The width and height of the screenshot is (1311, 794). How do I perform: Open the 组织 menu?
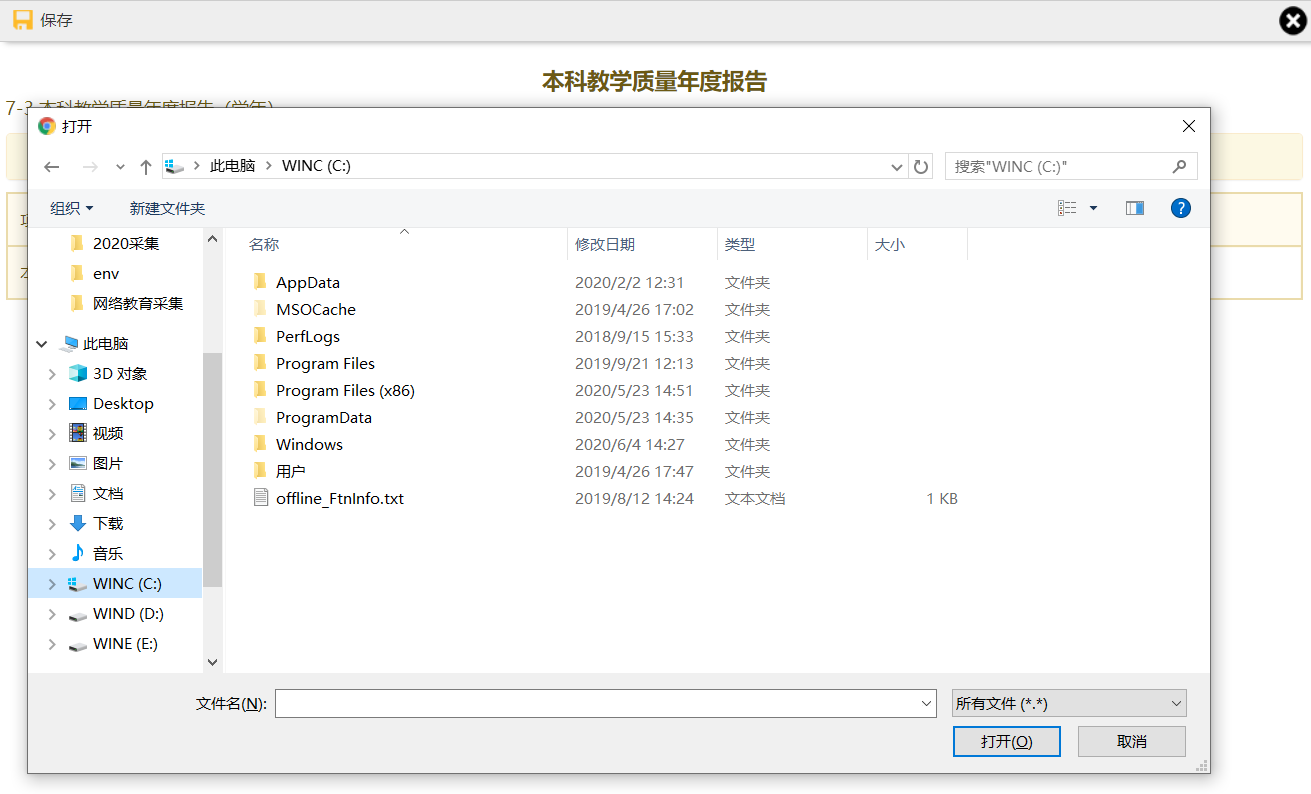click(71, 208)
